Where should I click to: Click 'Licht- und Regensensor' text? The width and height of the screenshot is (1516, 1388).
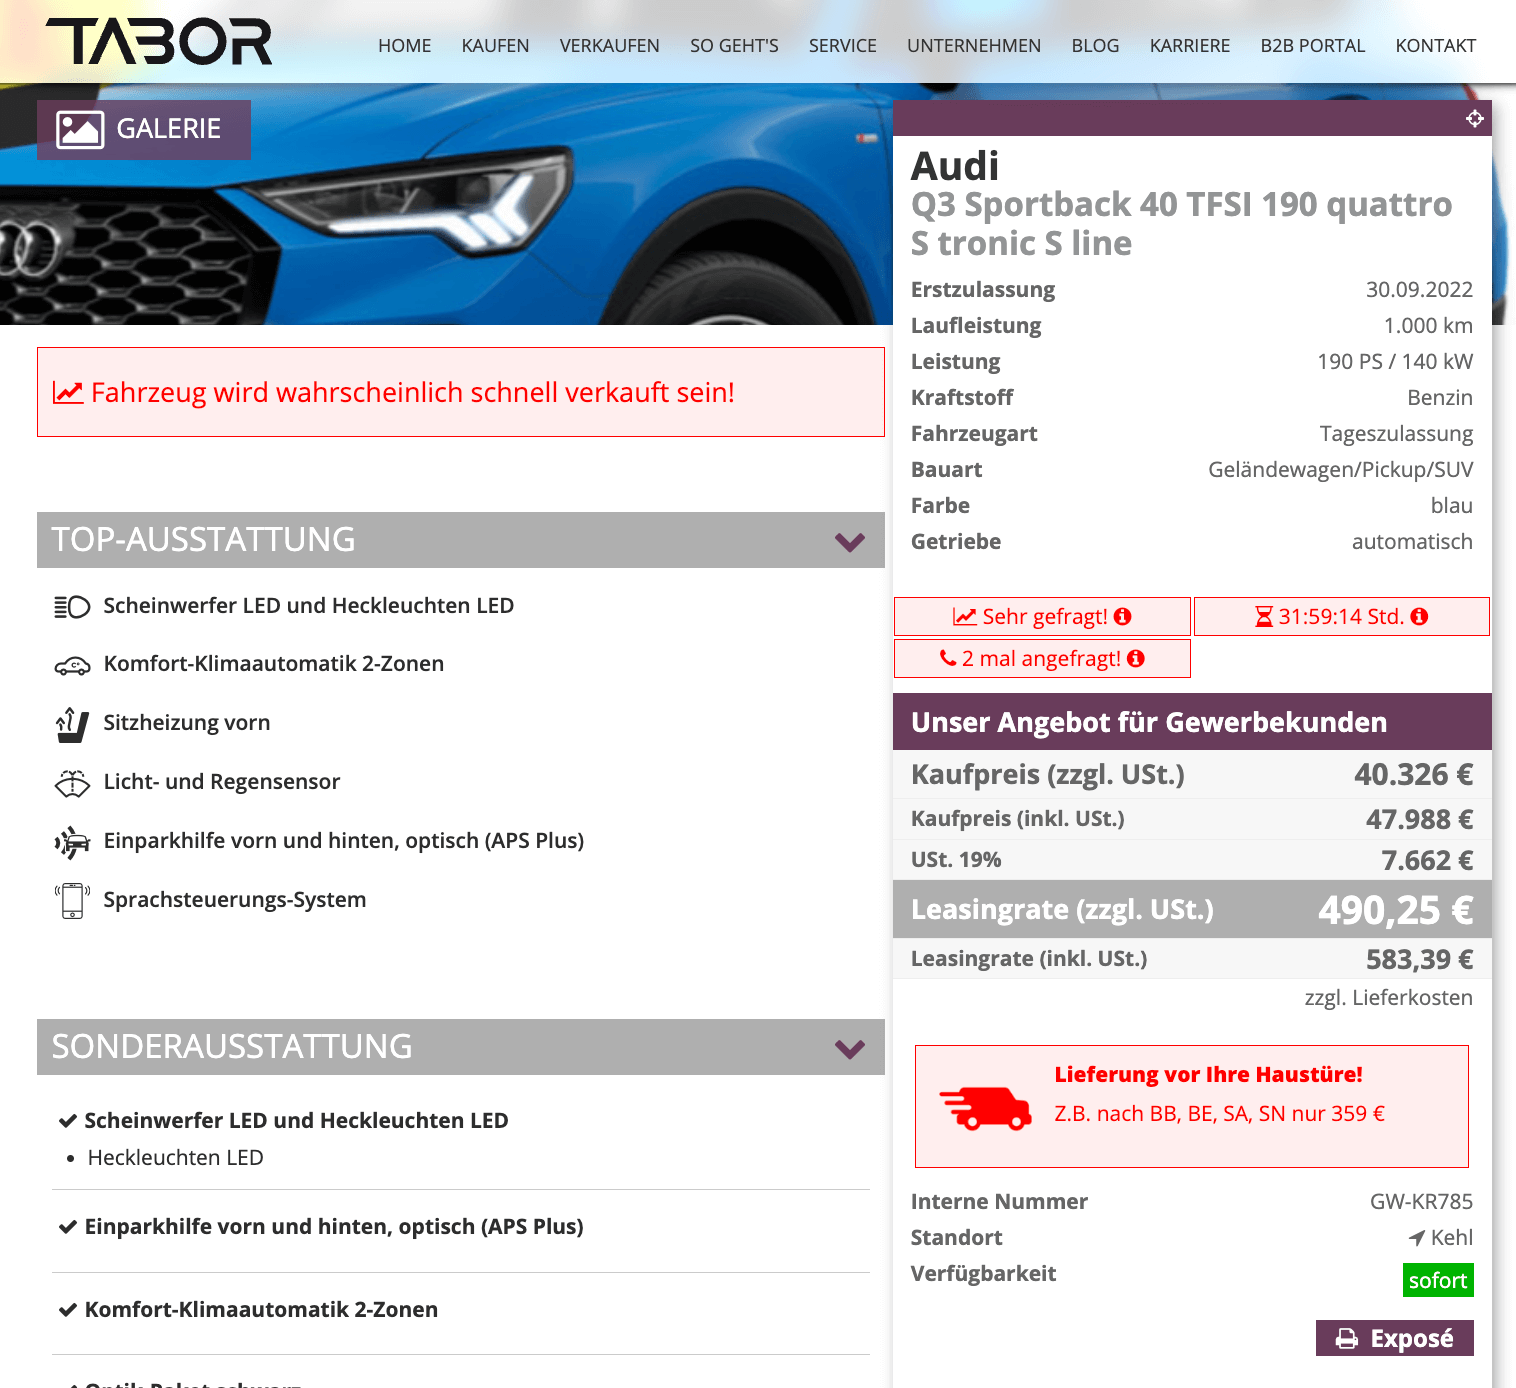pyautogui.click(x=222, y=782)
